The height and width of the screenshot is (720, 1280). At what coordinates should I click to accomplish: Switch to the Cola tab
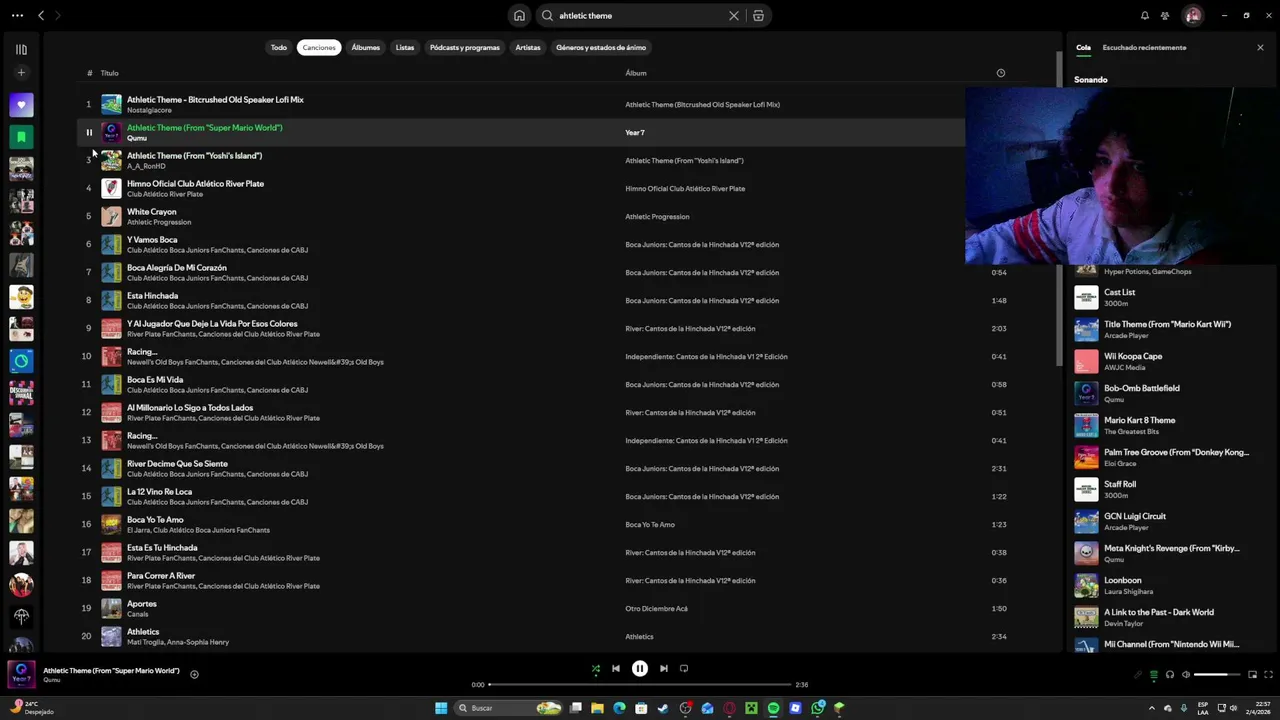1083,47
